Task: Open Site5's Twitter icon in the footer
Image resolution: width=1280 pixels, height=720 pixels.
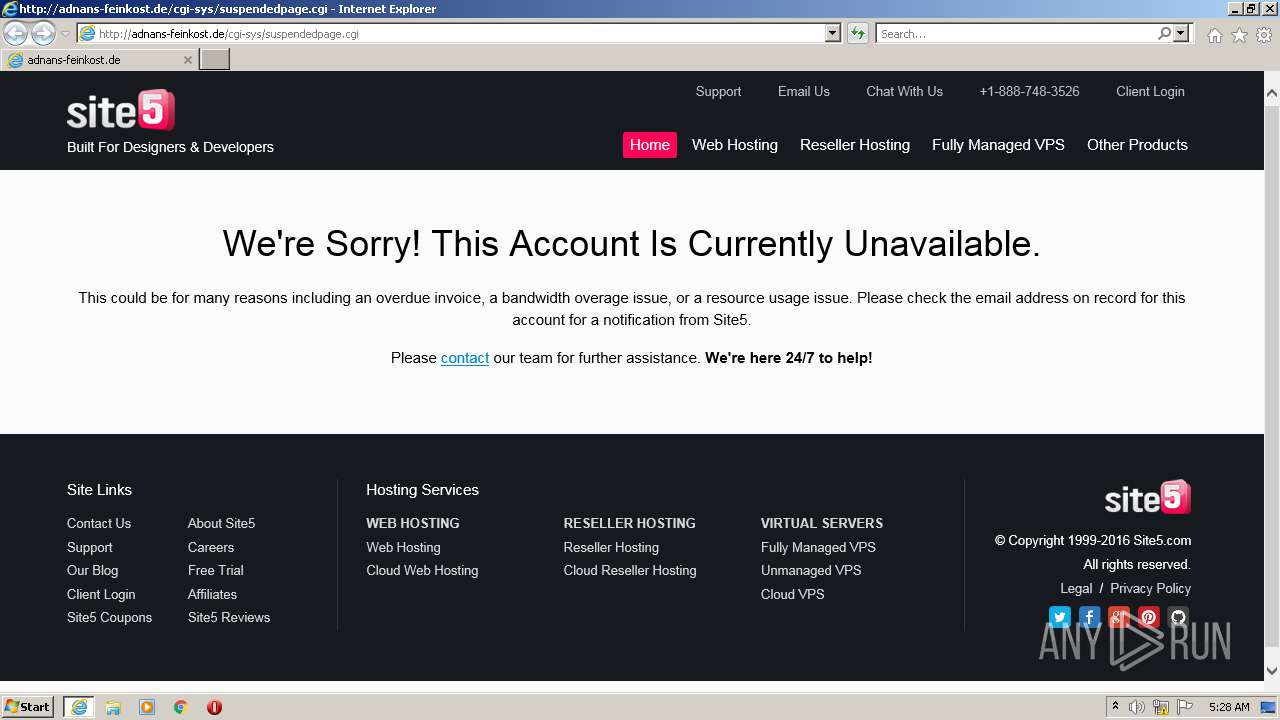Action: 1060,617
